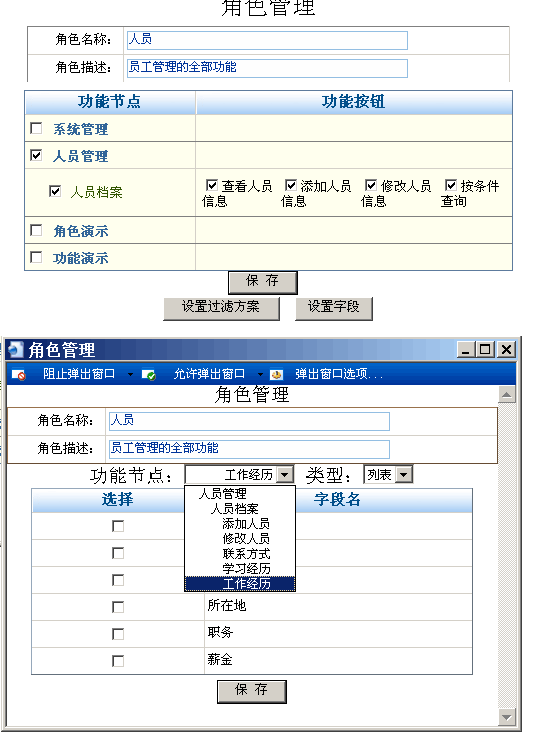The height and width of the screenshot is (752, 534).
Task: Click 保存 button in popup window
Action: [x=251, y=691]
